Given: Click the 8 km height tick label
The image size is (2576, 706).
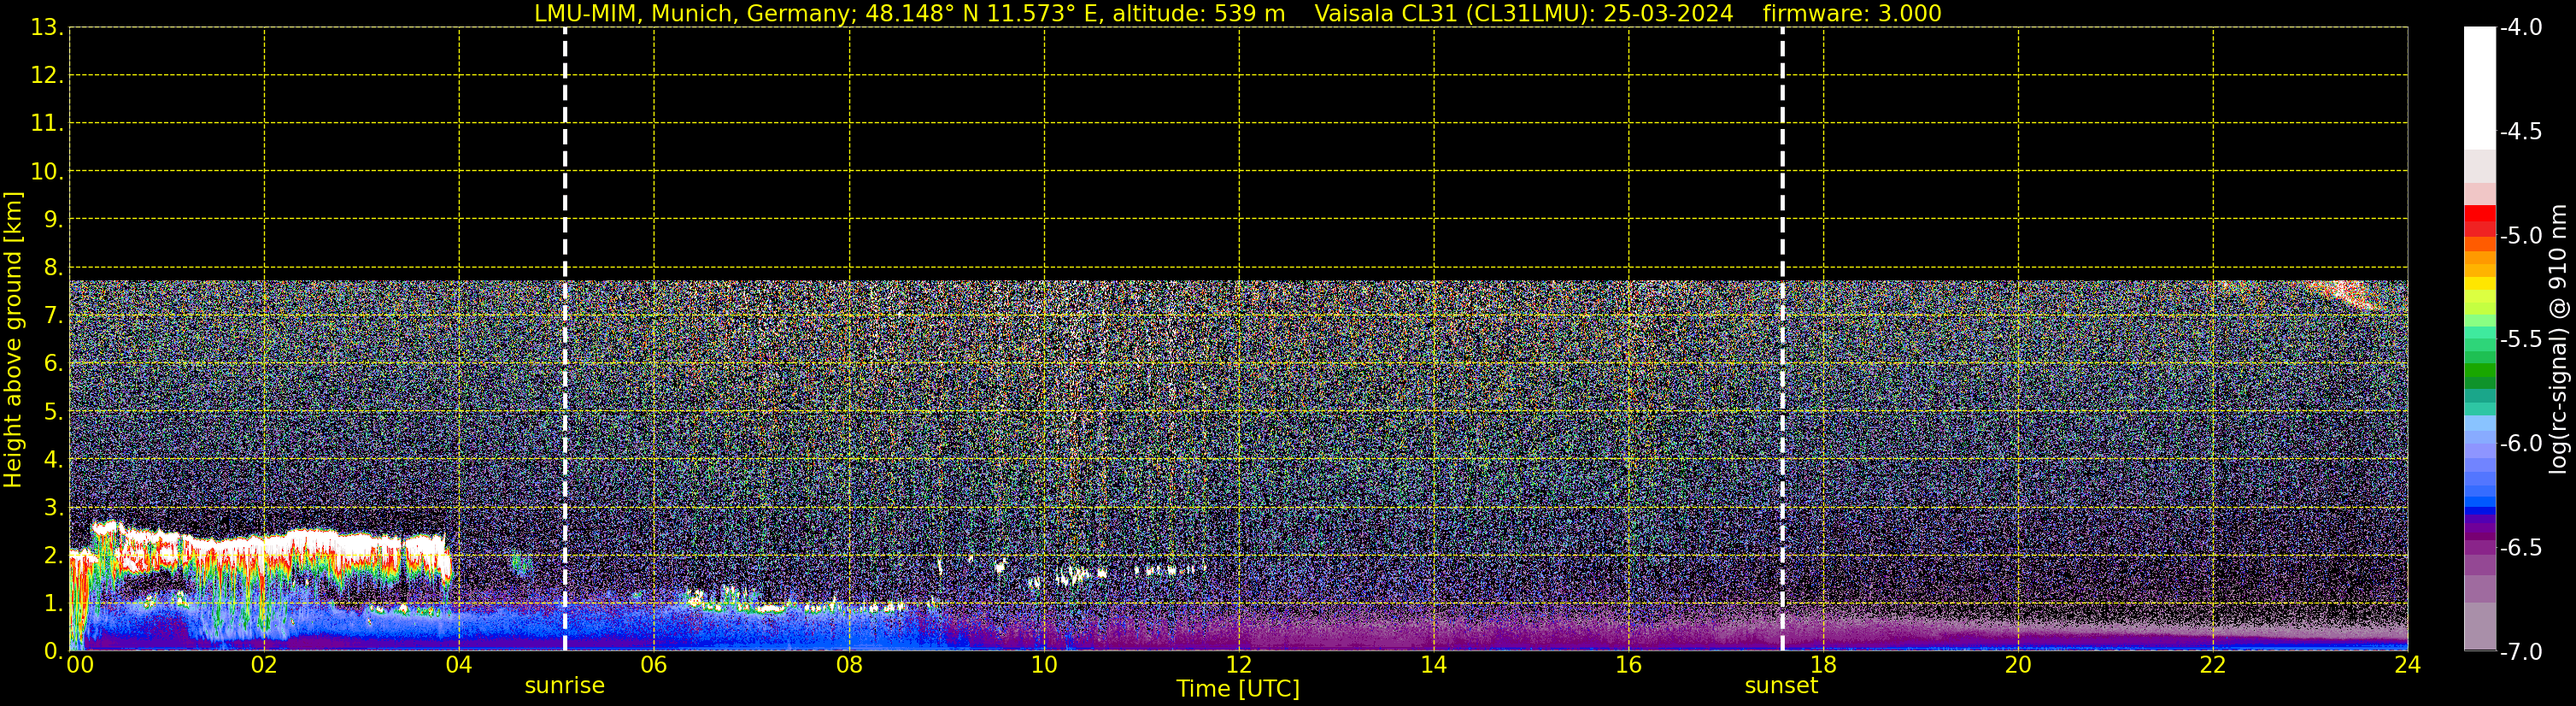Looking at the screenshot, I should click(x=52, y=267).
